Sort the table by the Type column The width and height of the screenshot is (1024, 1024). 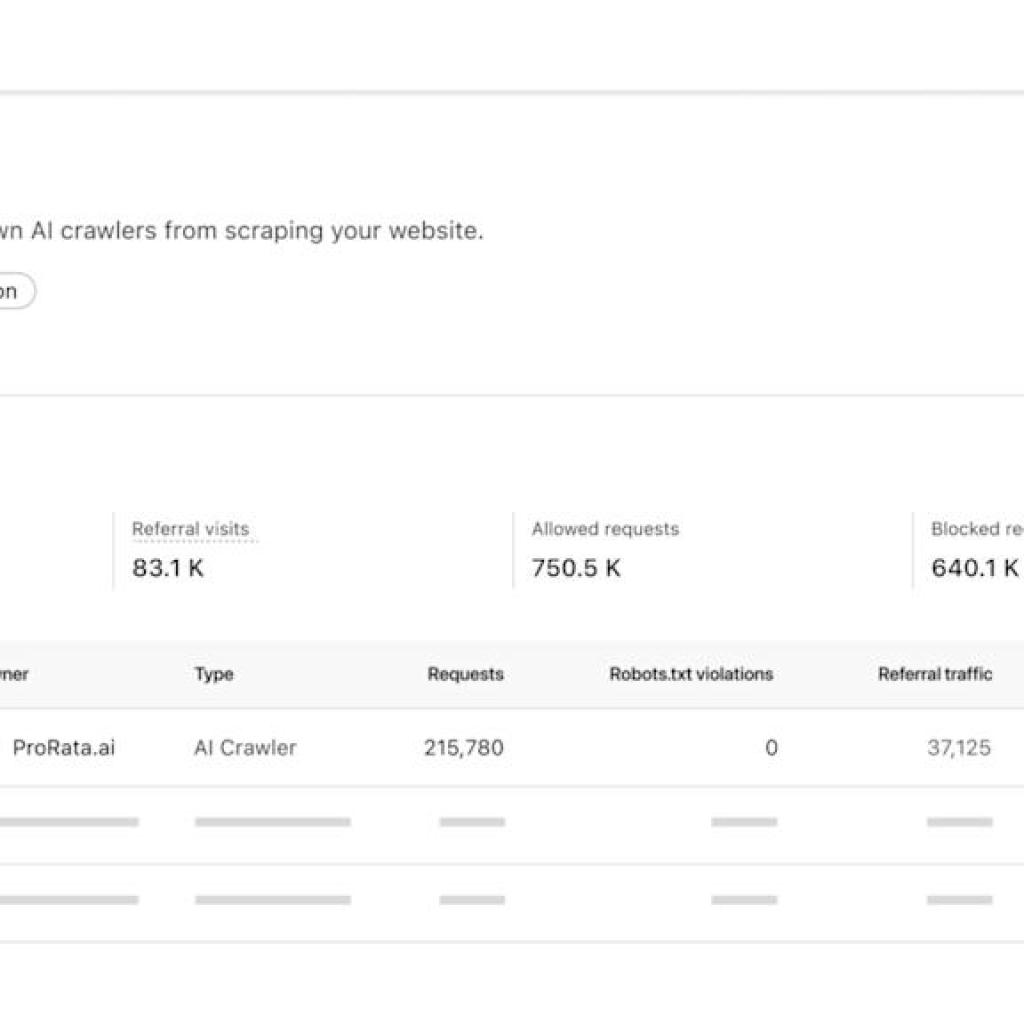coord(212,674)
